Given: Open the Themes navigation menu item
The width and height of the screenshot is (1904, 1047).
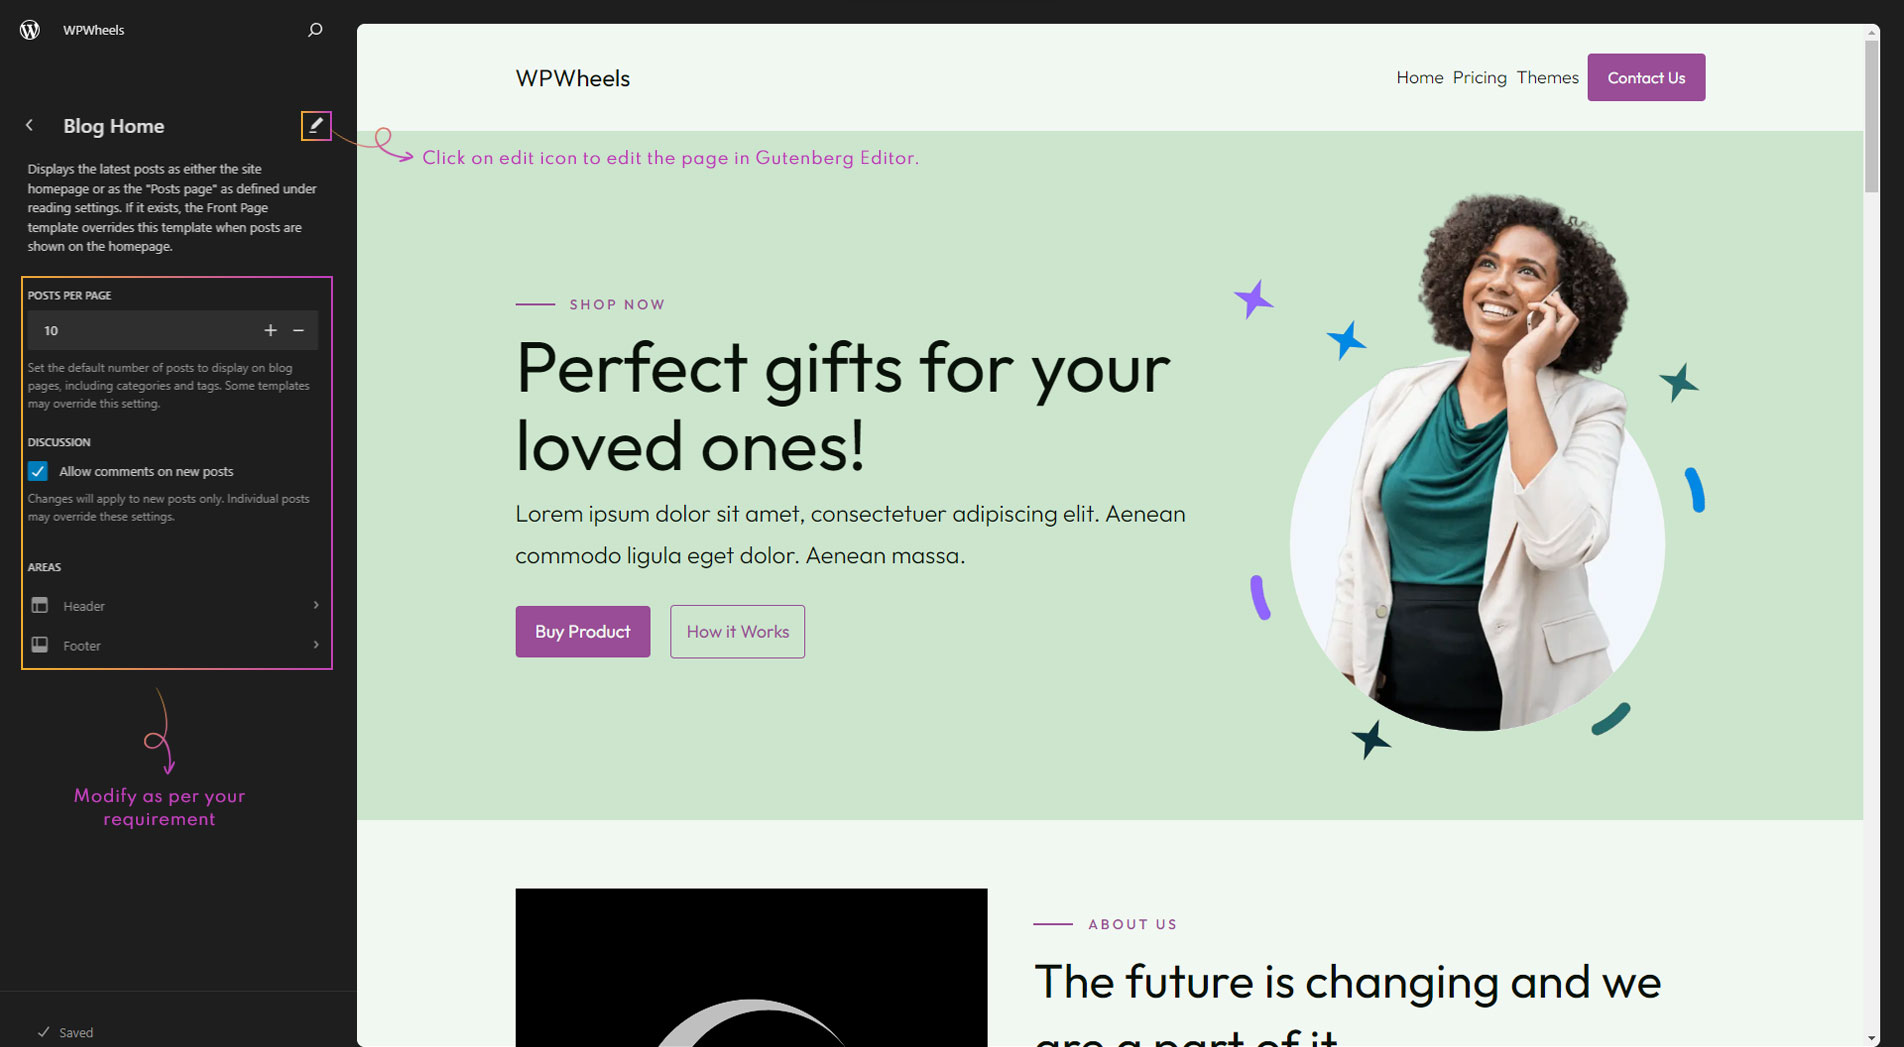Looking at the screenshot, I should point(1547,78).
